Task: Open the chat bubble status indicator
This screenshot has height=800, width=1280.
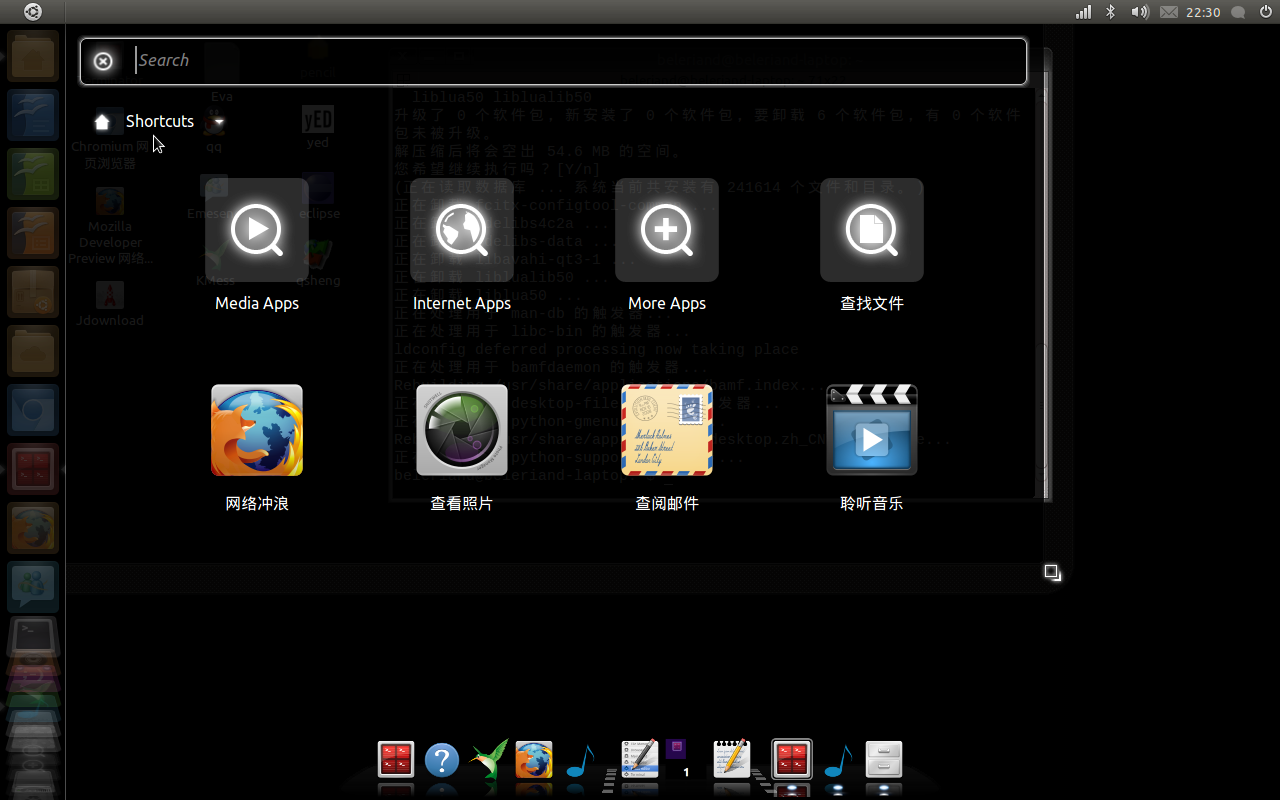Action: 1238,12
